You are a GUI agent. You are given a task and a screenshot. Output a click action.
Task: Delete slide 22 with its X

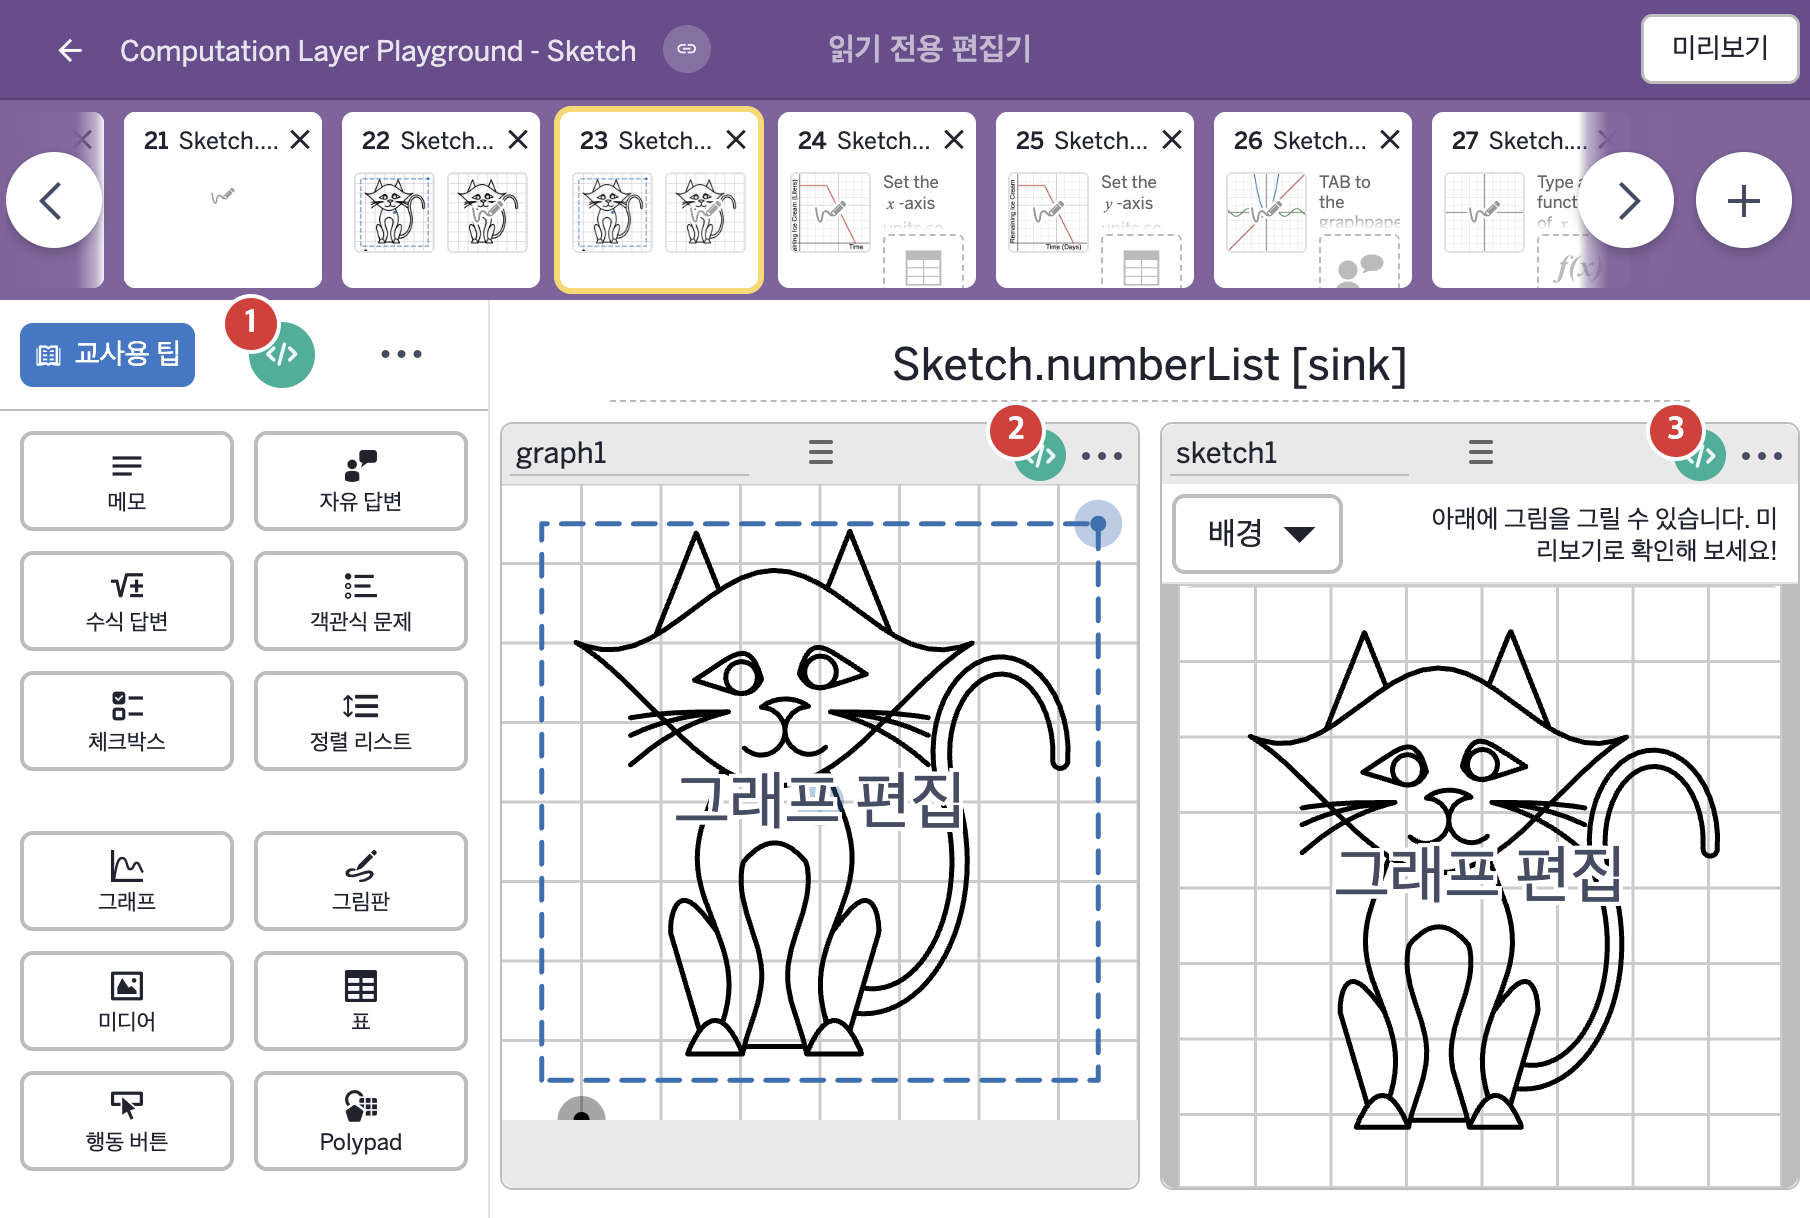click(x=518, y=140)
